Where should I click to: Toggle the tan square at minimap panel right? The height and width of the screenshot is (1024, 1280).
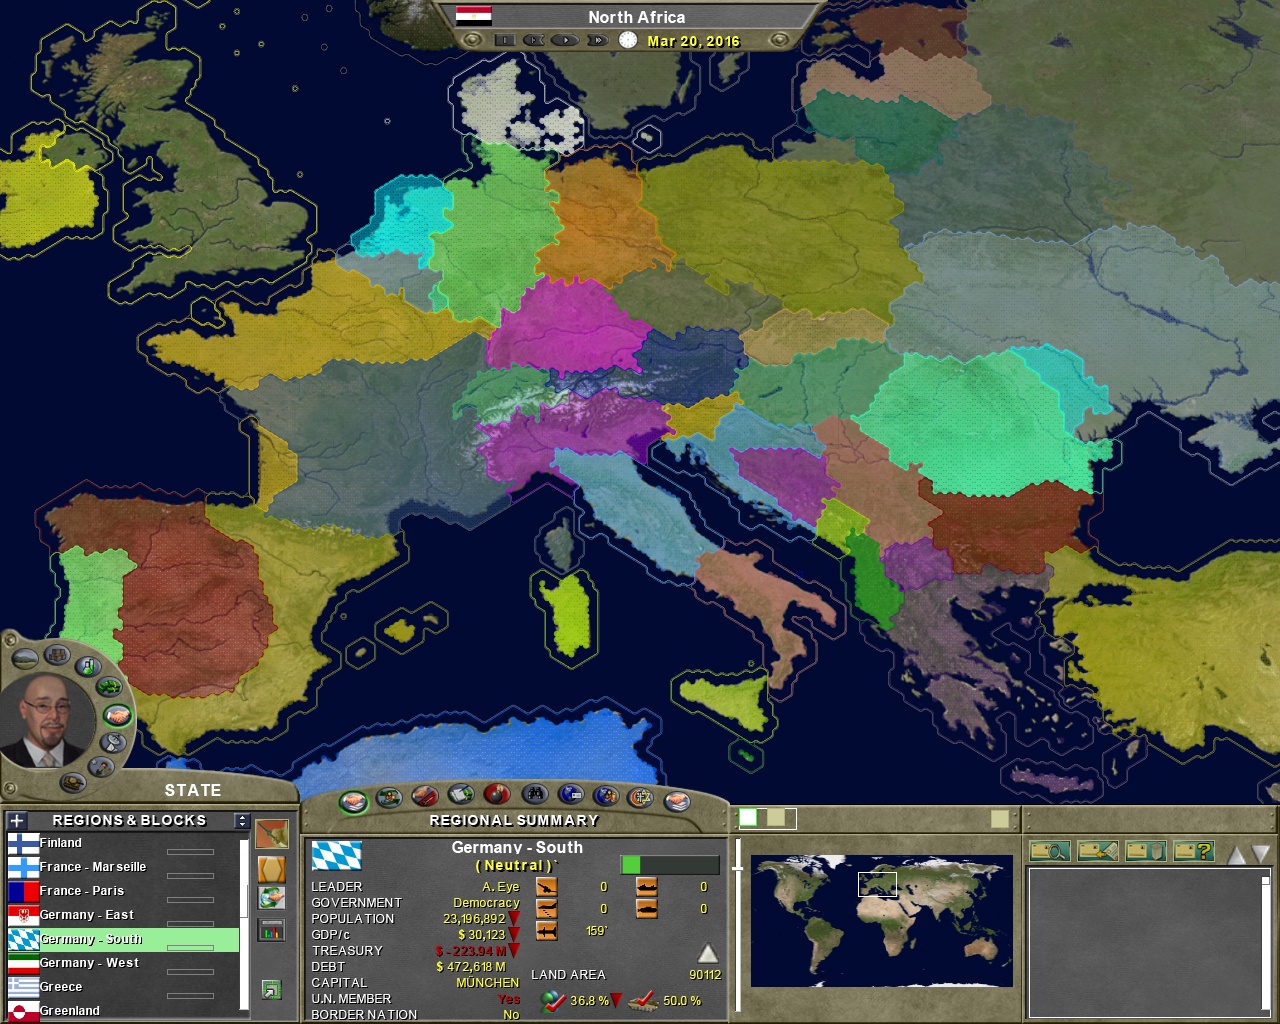(999, 819)
